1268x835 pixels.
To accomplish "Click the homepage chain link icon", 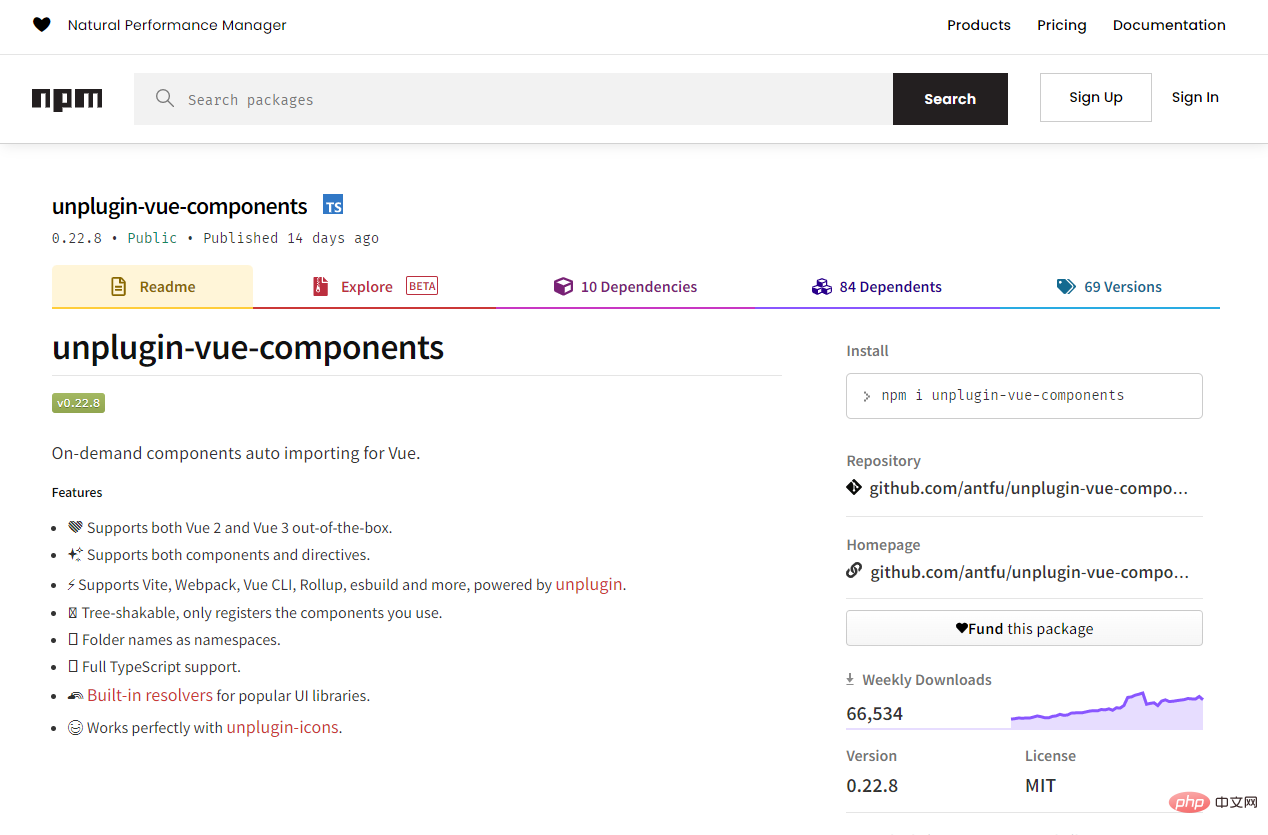I will (x=854, y=571).
